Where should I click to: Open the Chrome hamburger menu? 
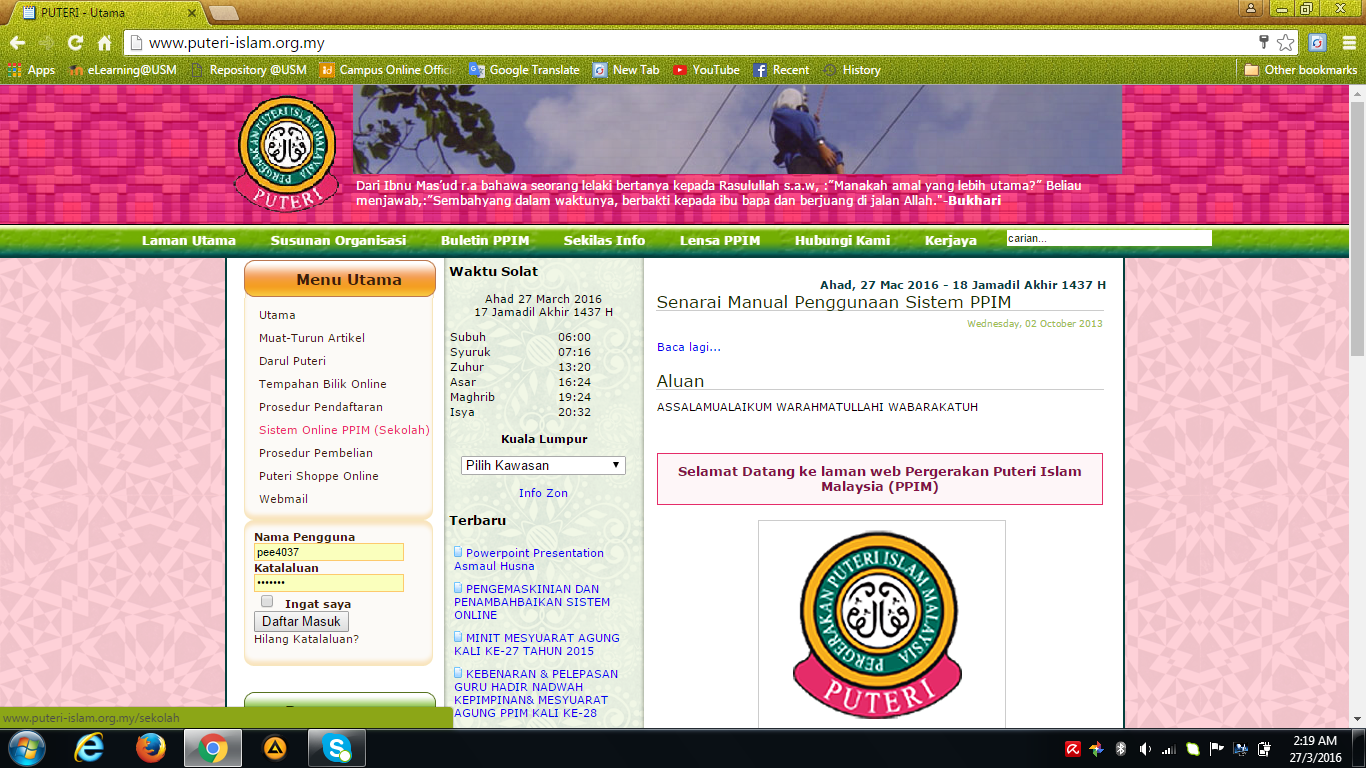(1349, 43)
